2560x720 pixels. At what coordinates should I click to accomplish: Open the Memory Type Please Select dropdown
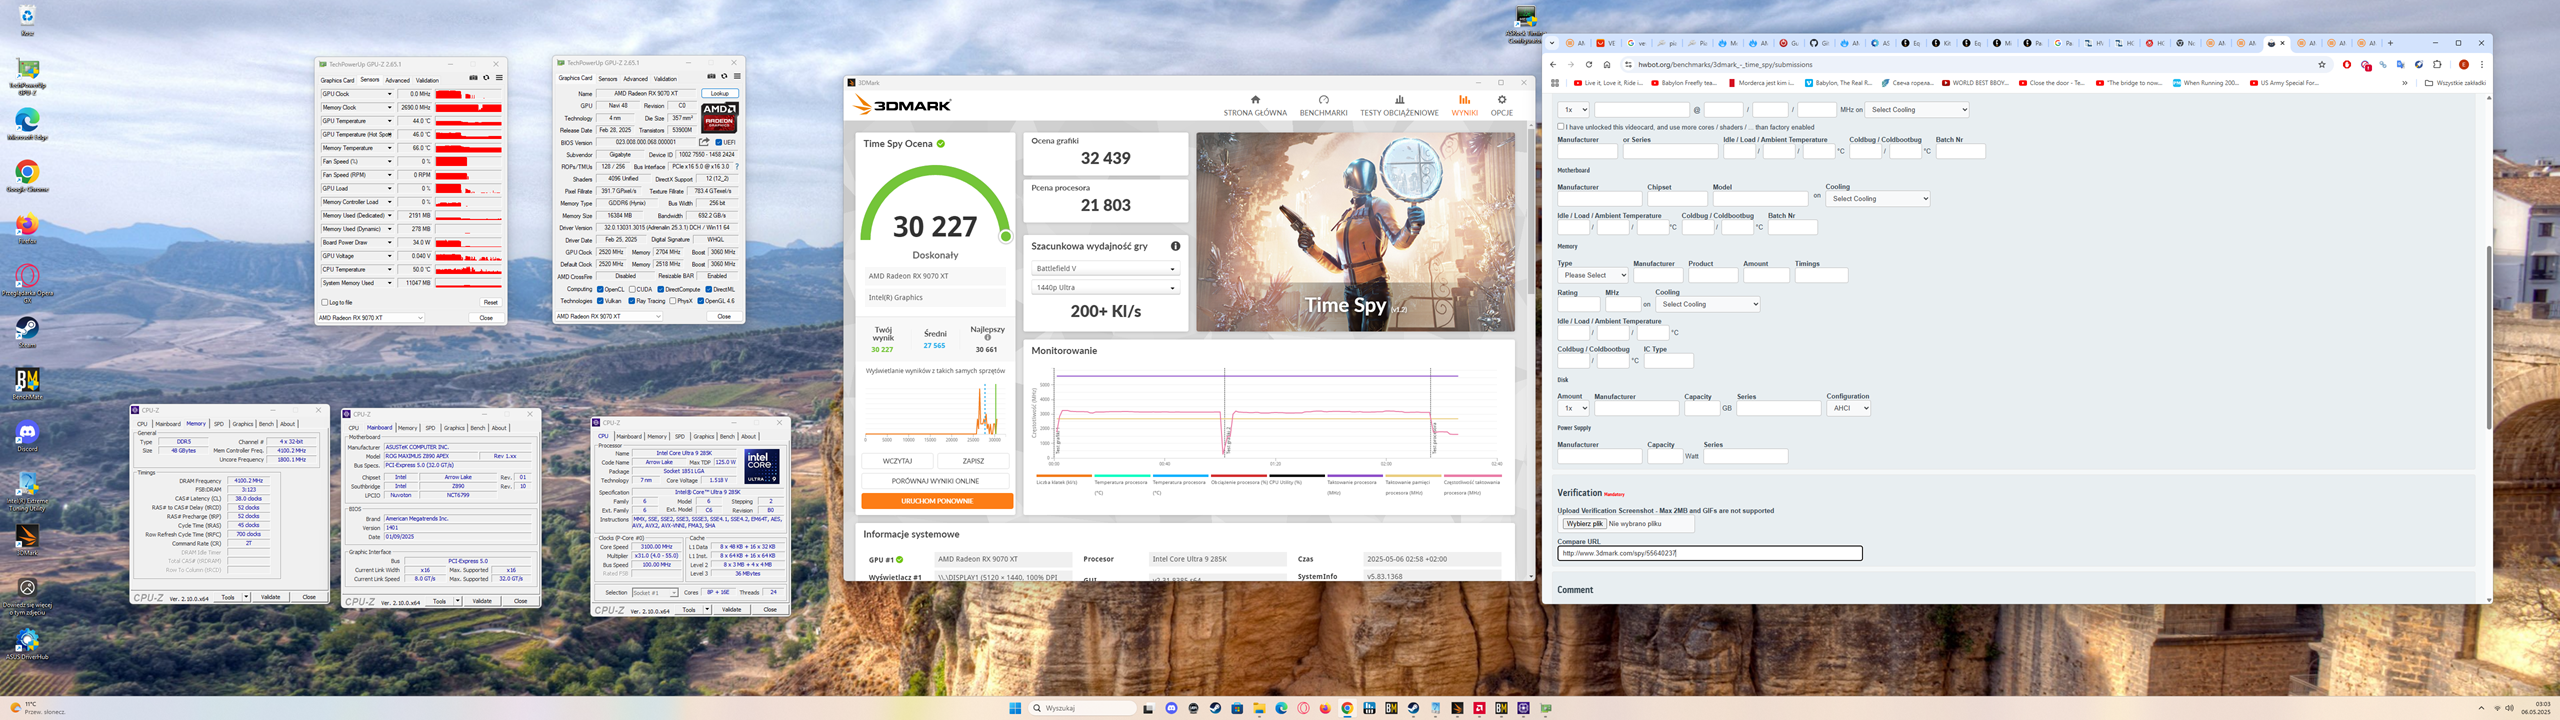(1592, 275)
